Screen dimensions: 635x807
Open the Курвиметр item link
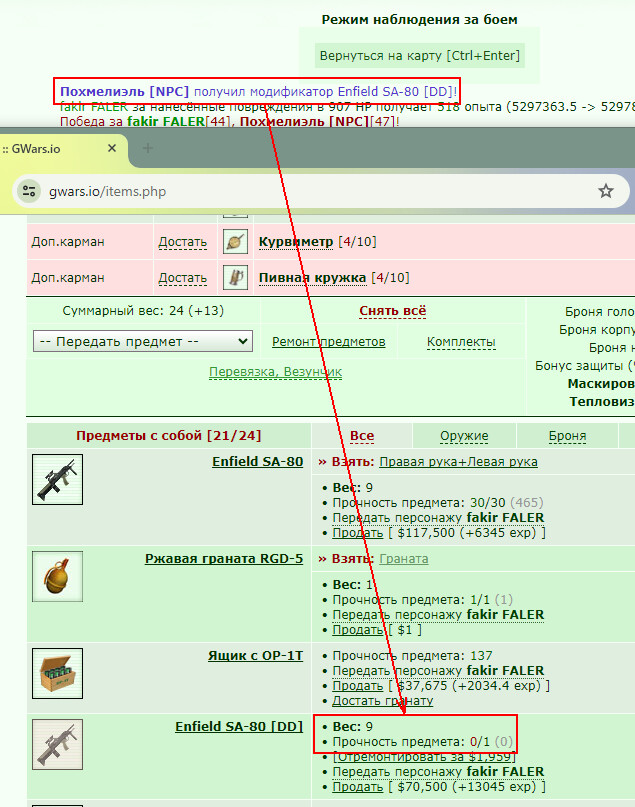(x=295, y=242)
